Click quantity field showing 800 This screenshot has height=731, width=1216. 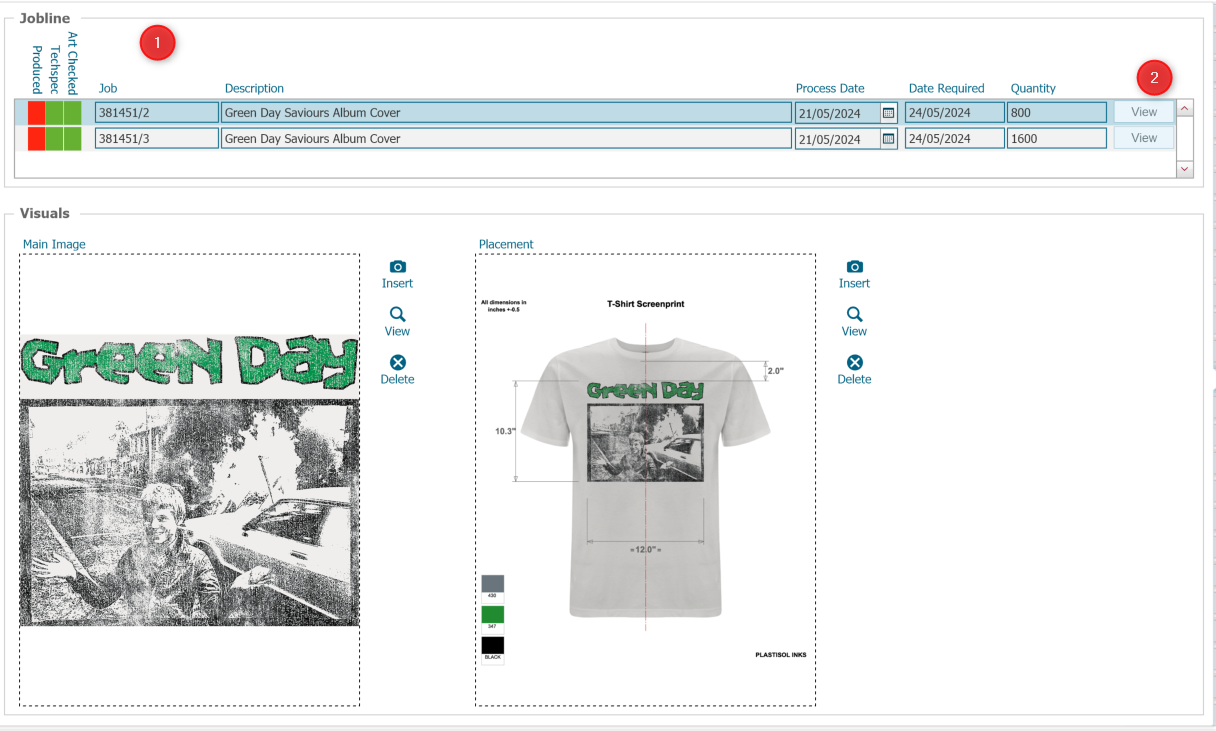pyautogui.click(x=1057, y=112)
